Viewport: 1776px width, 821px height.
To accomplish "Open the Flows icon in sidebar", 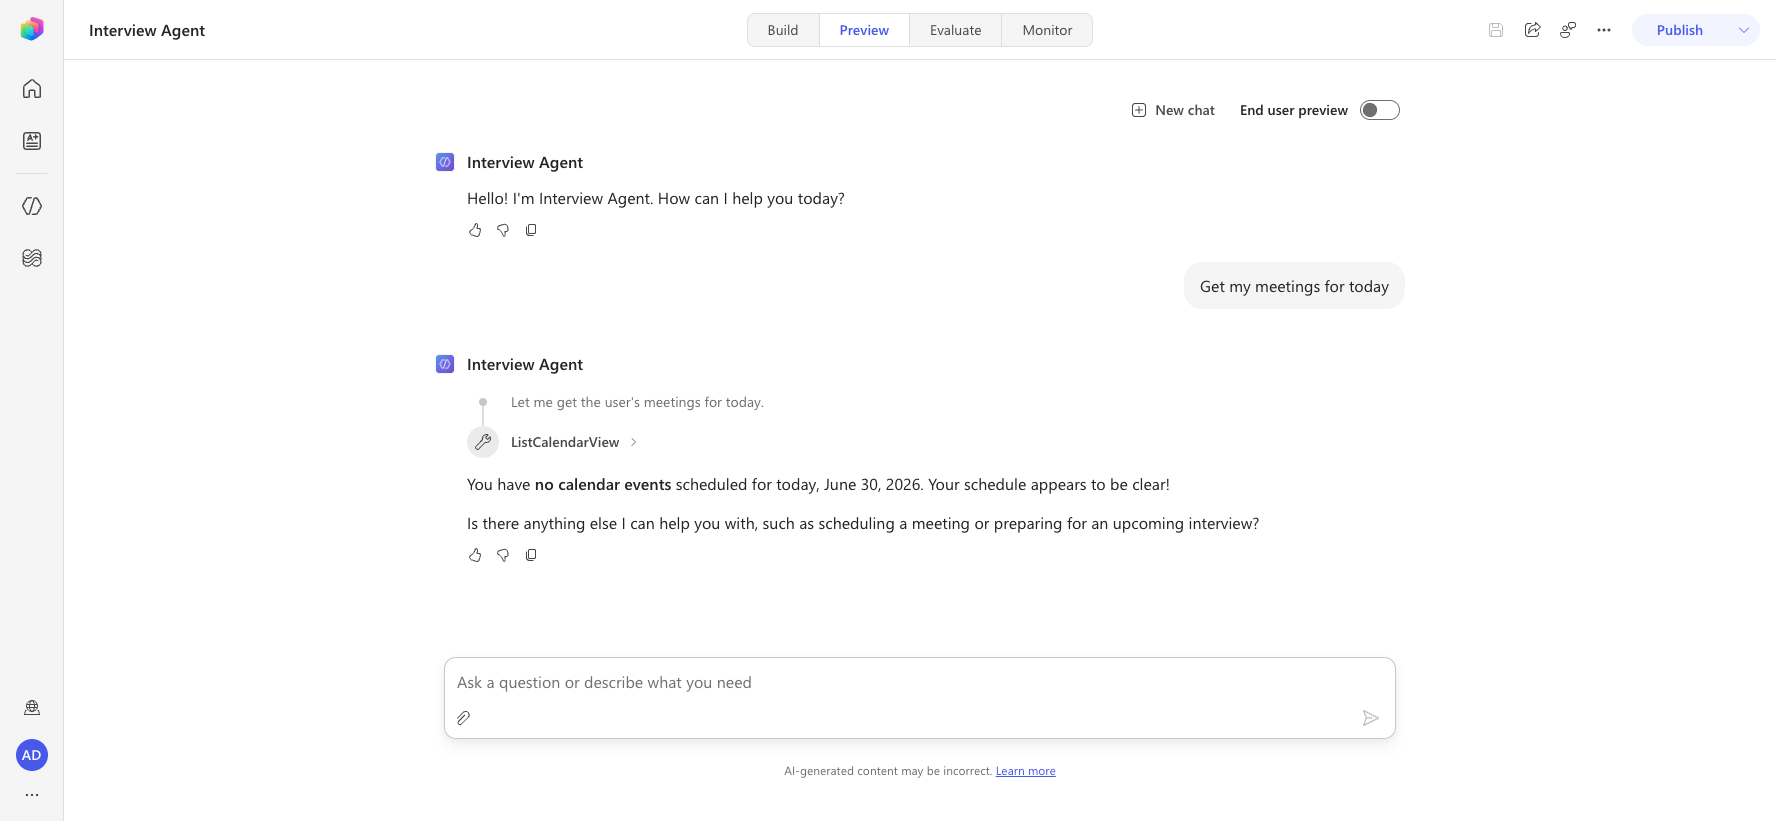I will pos(32,258).
